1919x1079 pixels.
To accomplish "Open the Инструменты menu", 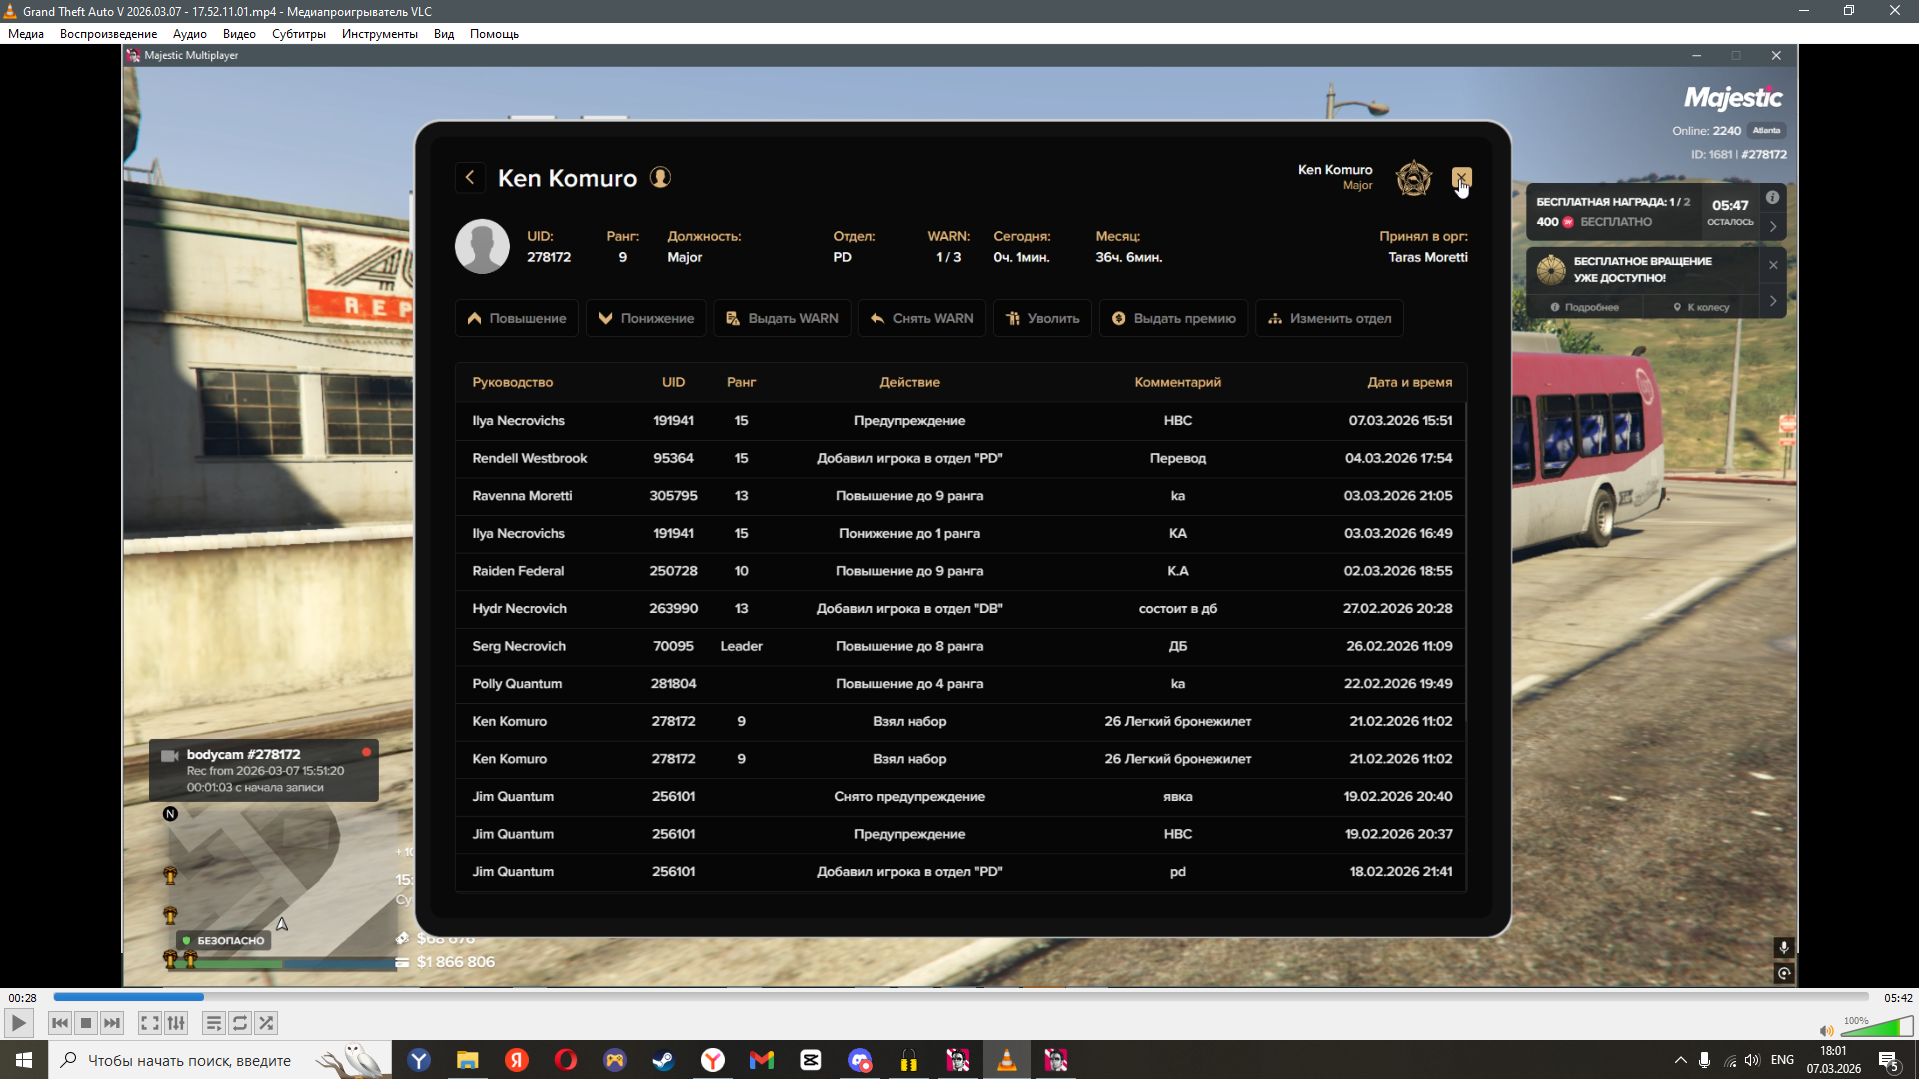I will point(379,34).
